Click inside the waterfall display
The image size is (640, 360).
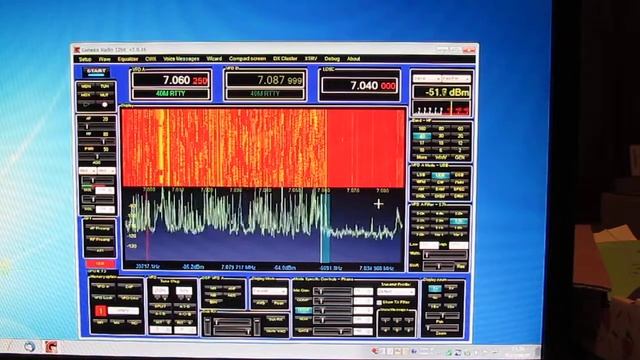pyautogui.click(x=264, y=148)
